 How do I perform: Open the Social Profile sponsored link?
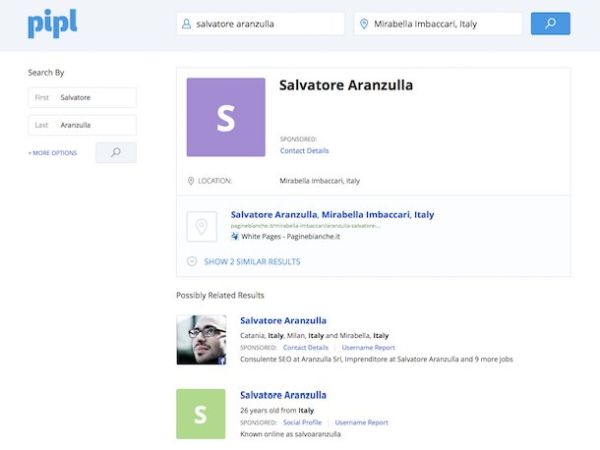(302, 423)
